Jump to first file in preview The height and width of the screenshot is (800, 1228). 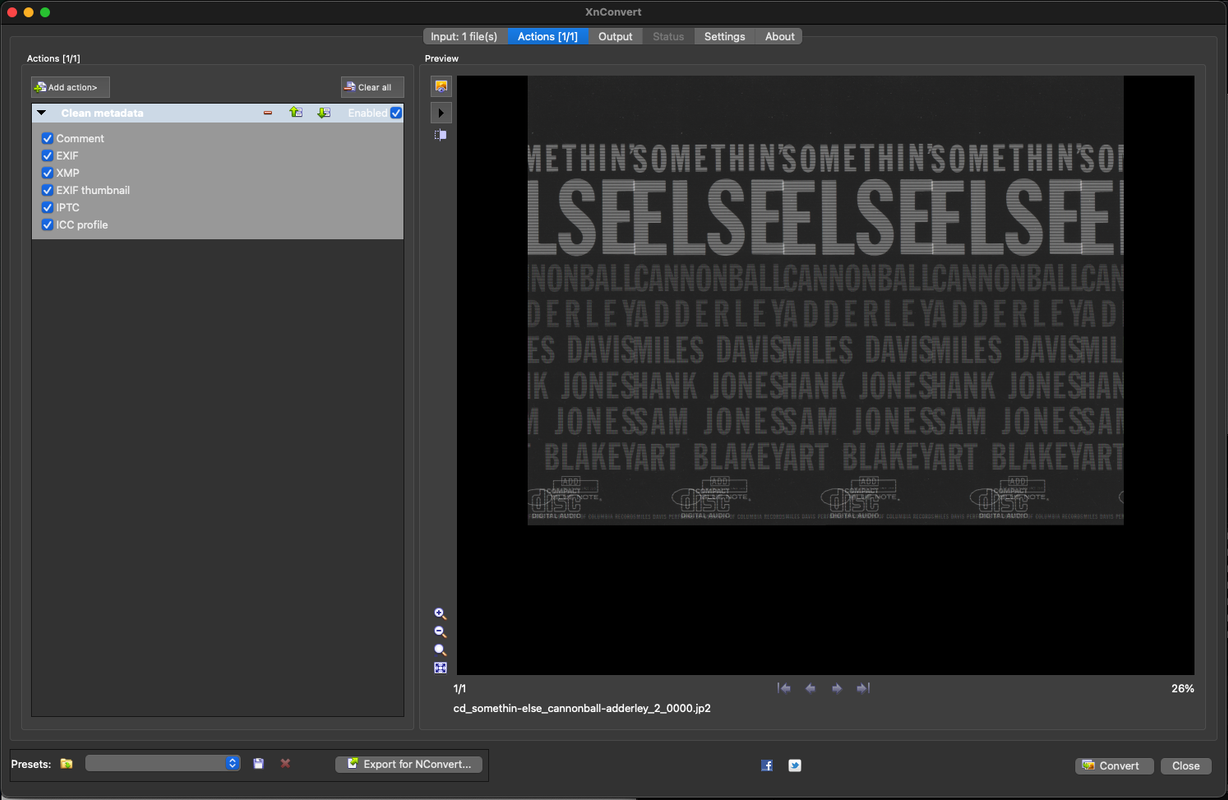pos(785,688)
